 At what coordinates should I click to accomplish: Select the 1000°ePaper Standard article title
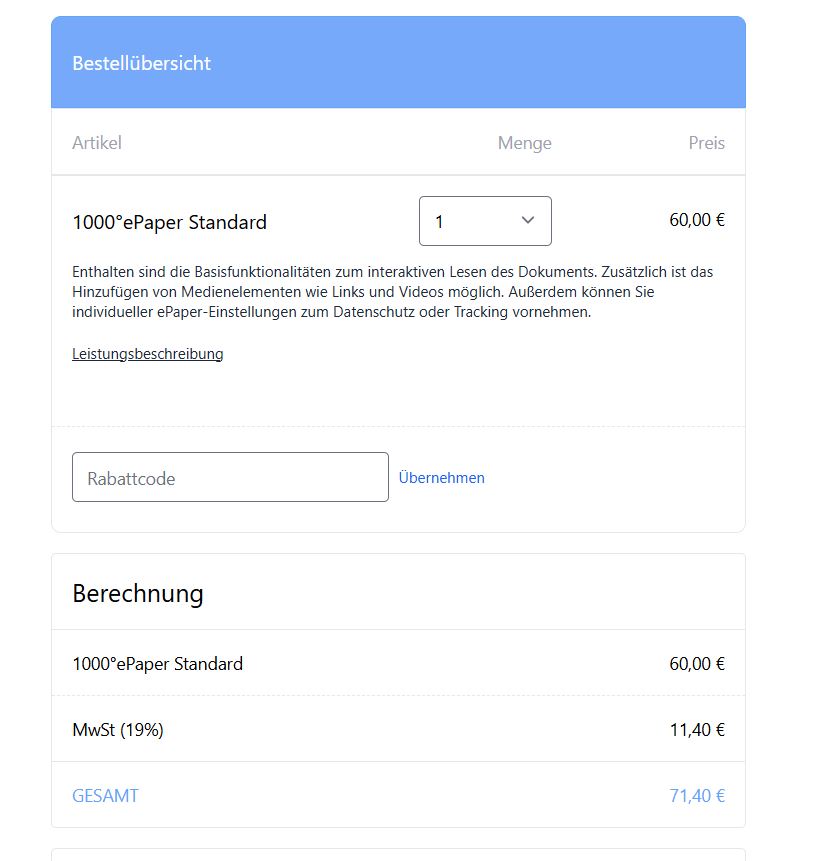tap(169, 222)
